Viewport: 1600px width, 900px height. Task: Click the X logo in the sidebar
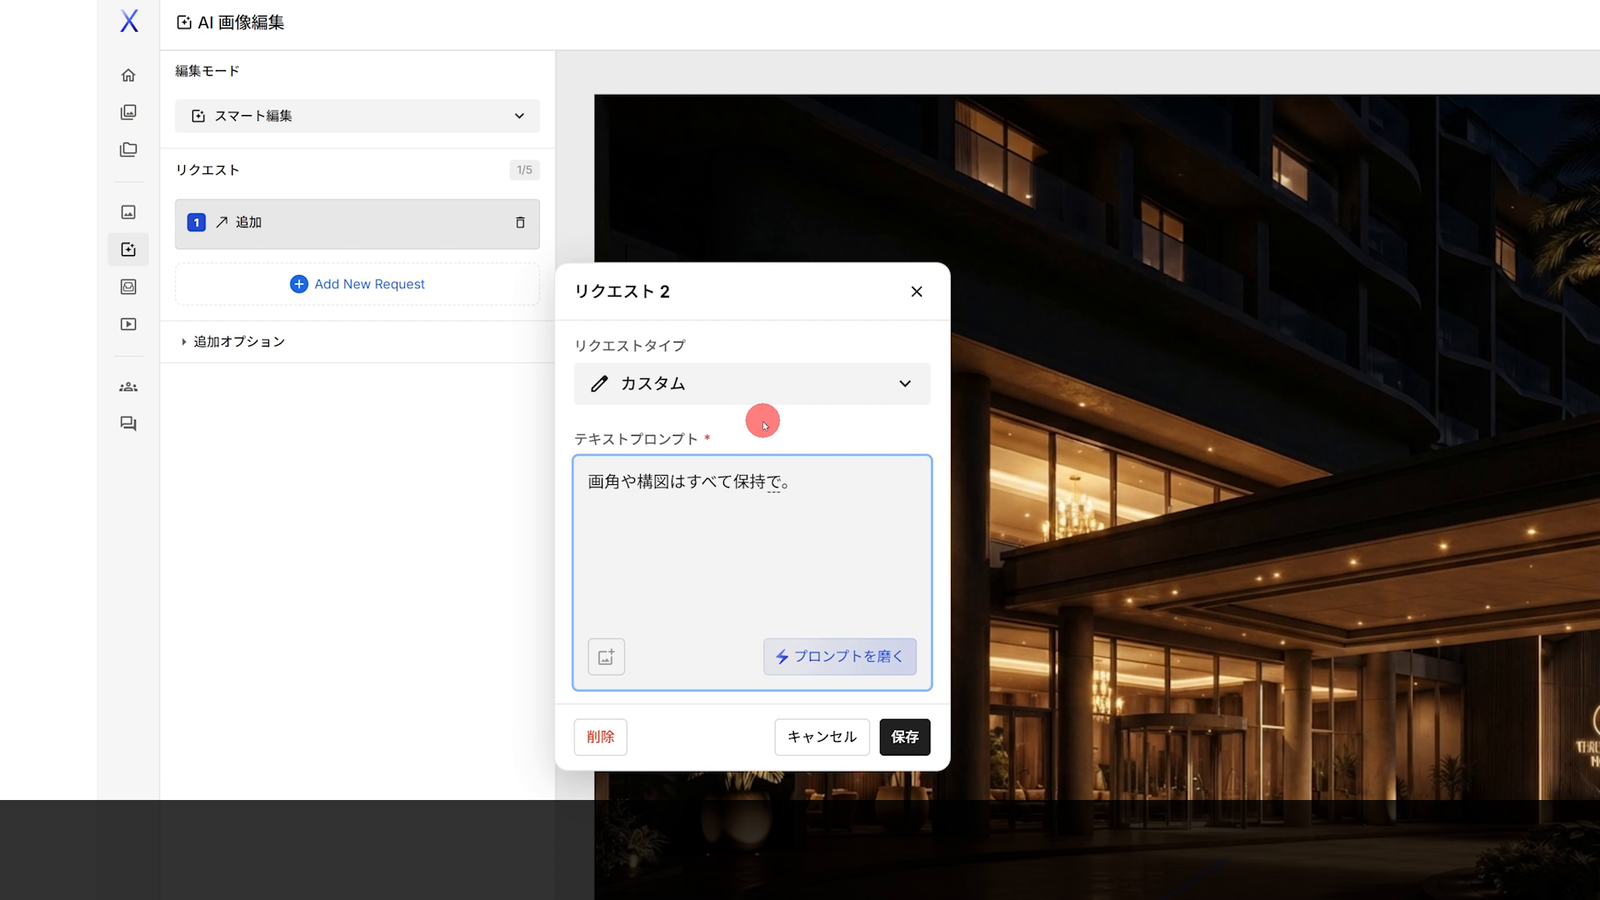point(129,21)
